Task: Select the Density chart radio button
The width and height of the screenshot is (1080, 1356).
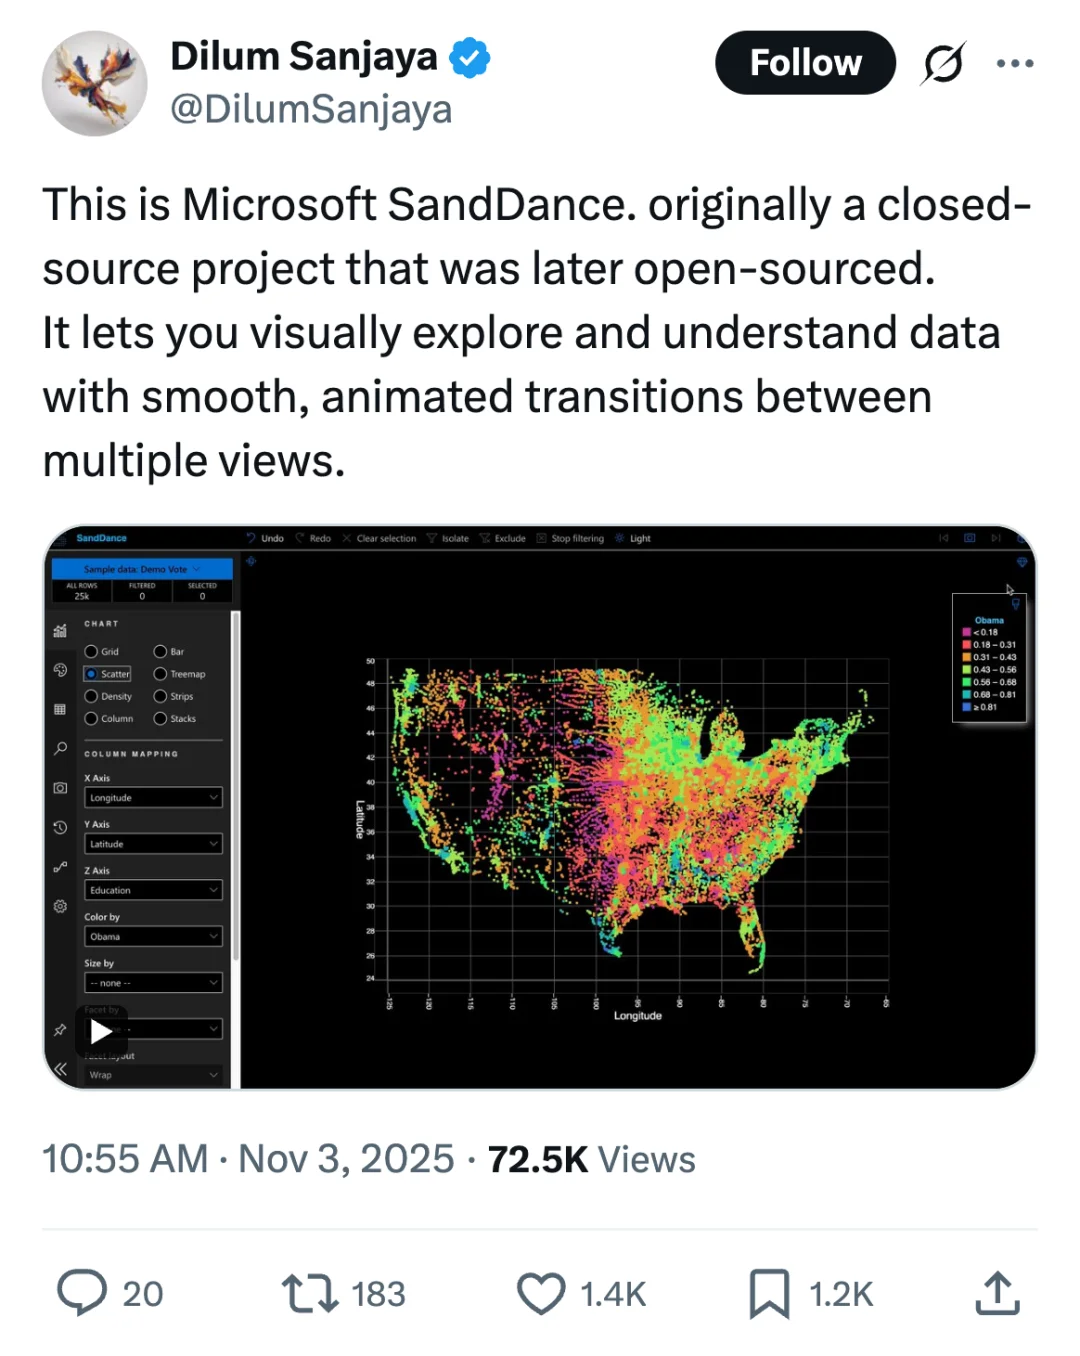Action: click(92, 696)
